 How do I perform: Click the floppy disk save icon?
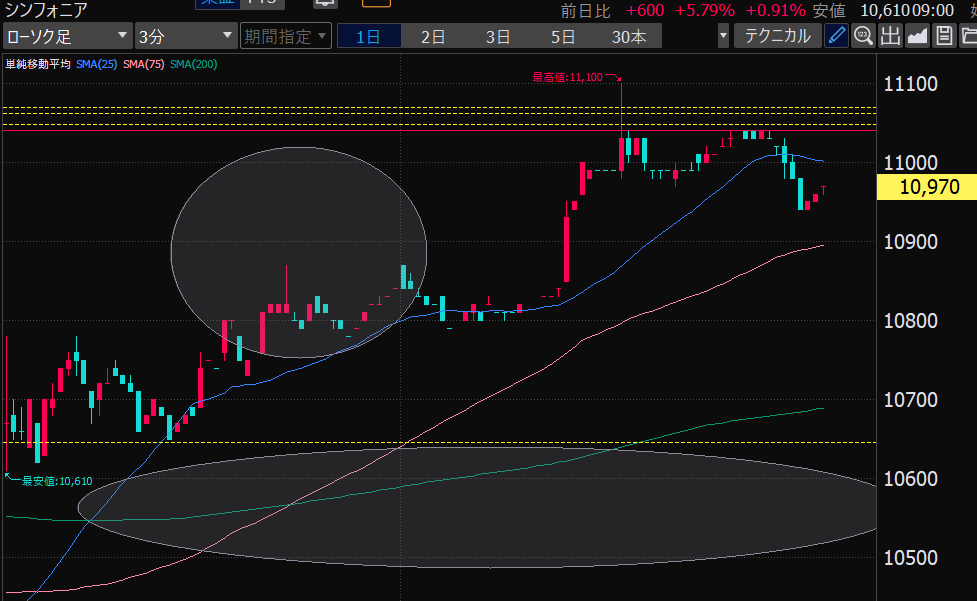click(943, 37)
